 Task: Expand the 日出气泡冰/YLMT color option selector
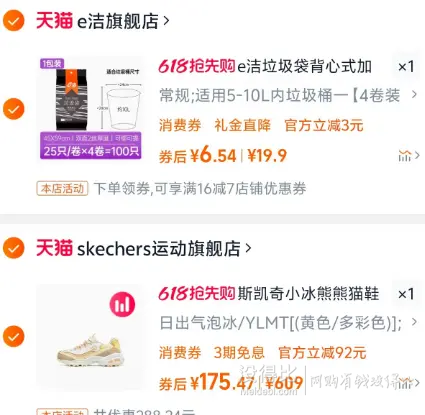(288, 323)
